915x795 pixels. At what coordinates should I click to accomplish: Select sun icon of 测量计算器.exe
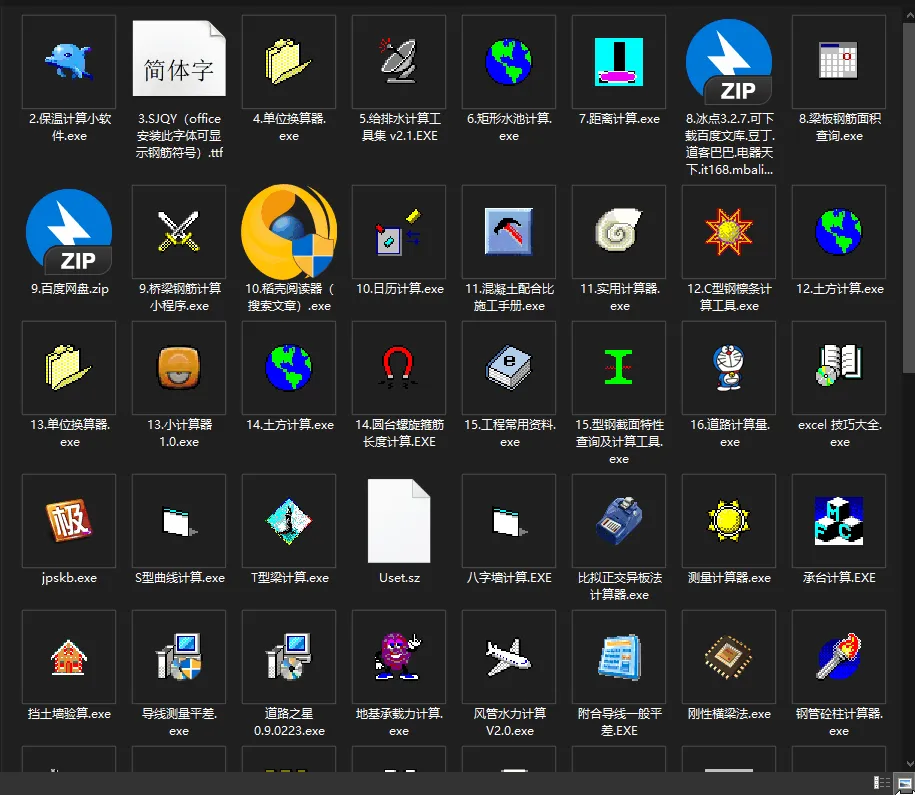[729, 521]
